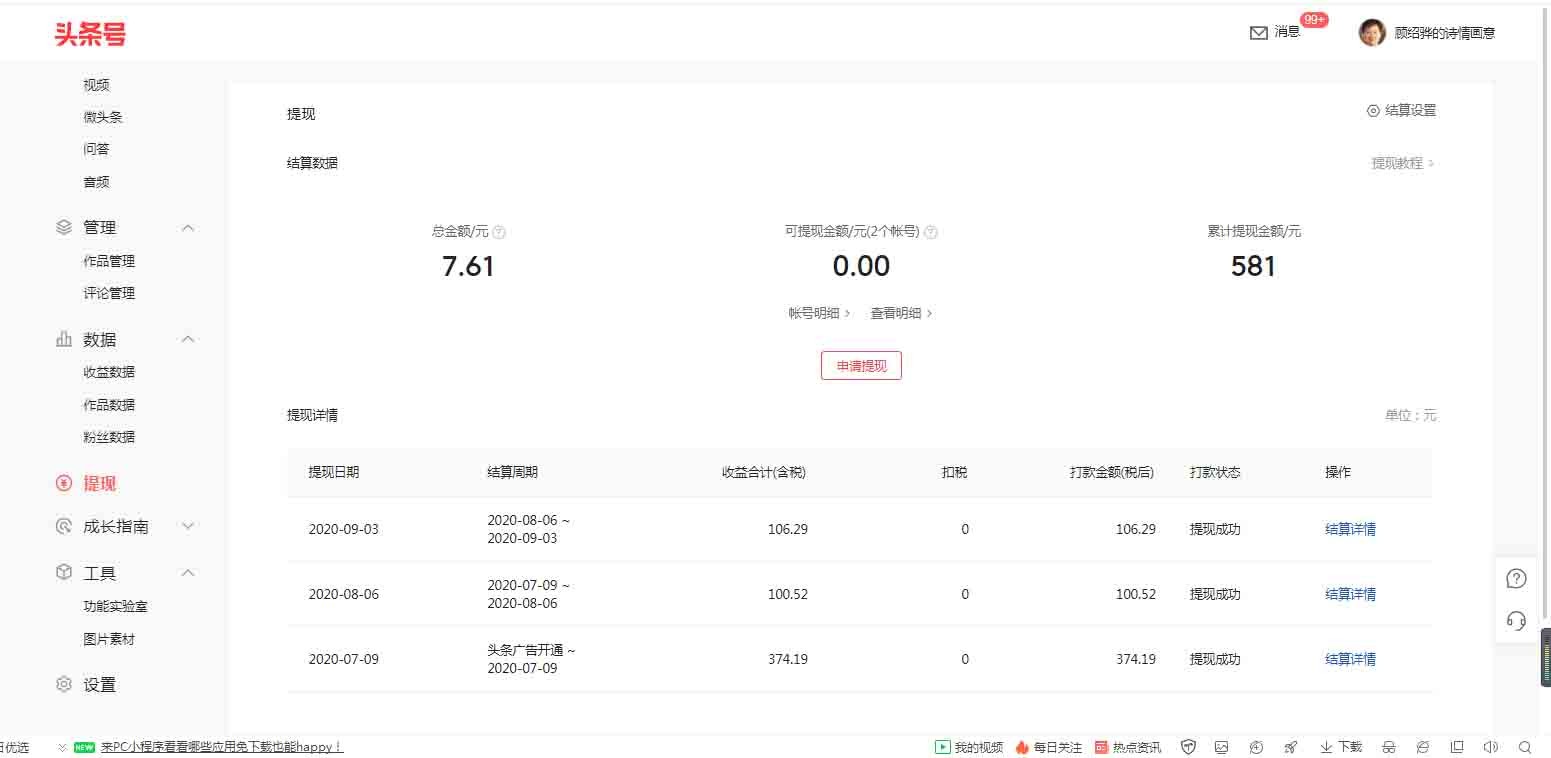Open 收益数据 in the sidebar
This screenshot has height=758, width=1551.
pyautogui.click(x=109, y=372)
